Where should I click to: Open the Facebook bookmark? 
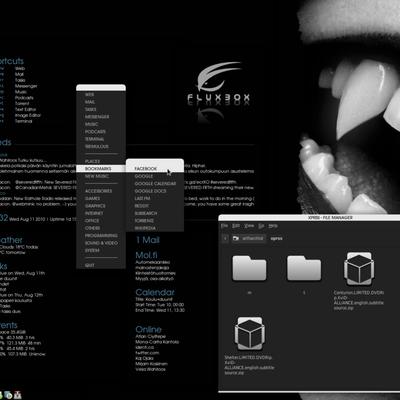[155, 169]
